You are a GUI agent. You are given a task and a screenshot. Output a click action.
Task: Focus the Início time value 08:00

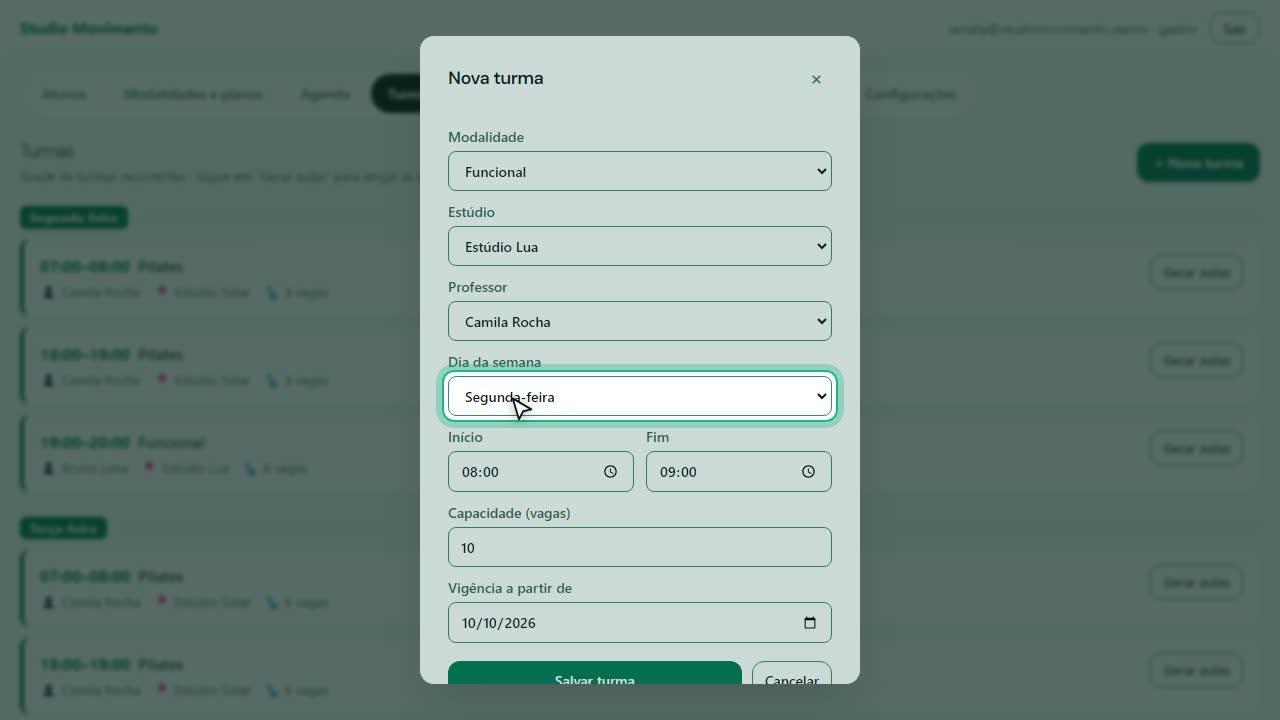(480, 472)
